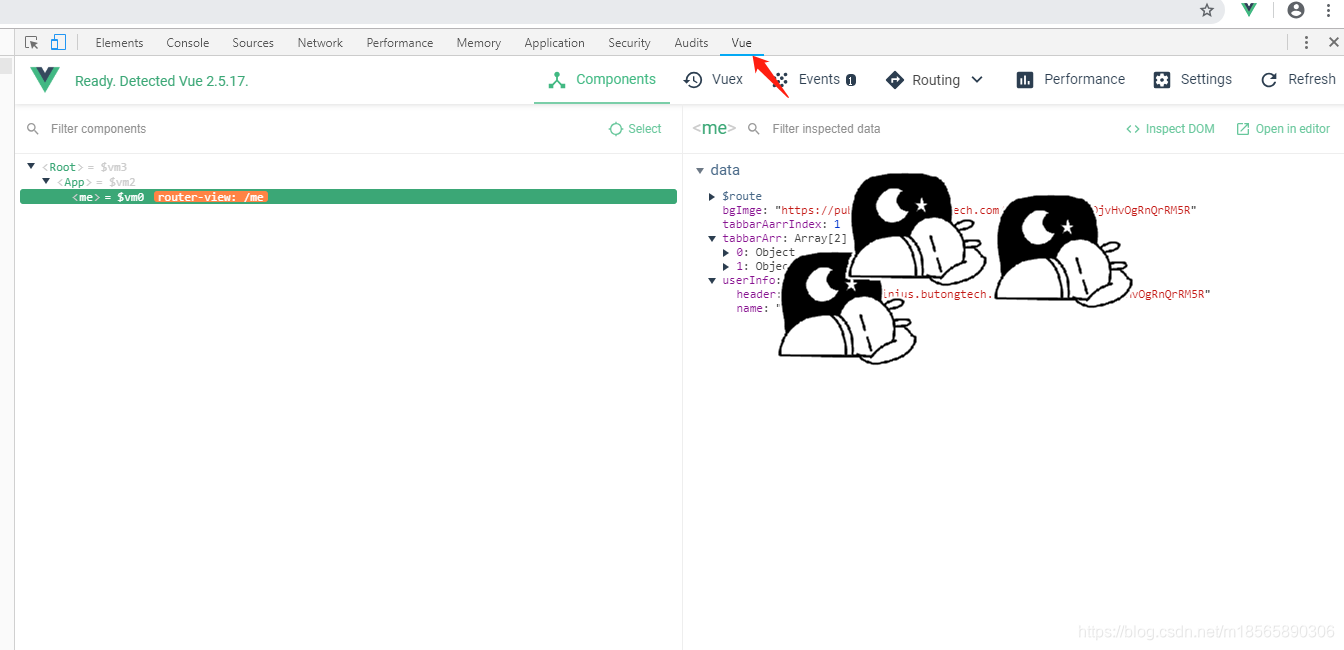1344x650 pixels.
Task: Click the router-view: /me badge
Action: [211, 197]
